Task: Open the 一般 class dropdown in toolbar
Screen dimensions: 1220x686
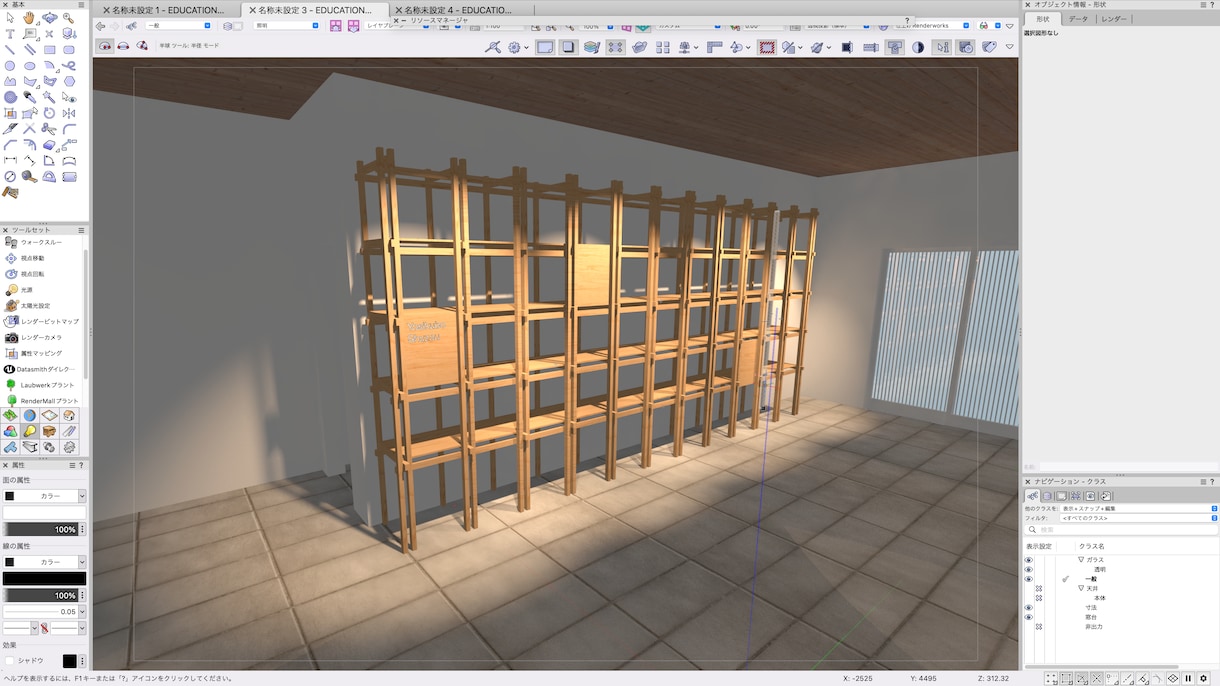Action: point(180,25)
